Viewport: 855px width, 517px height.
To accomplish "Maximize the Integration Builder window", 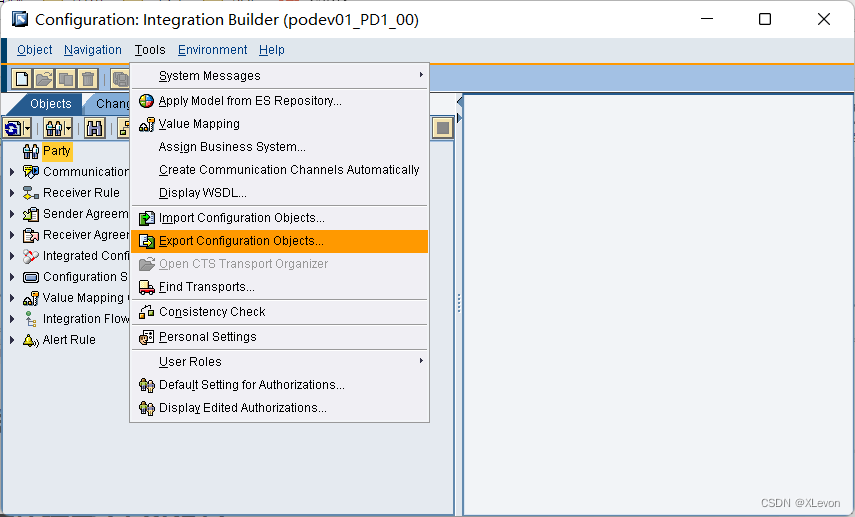I will pyautogui.click(x=765, y=20).
